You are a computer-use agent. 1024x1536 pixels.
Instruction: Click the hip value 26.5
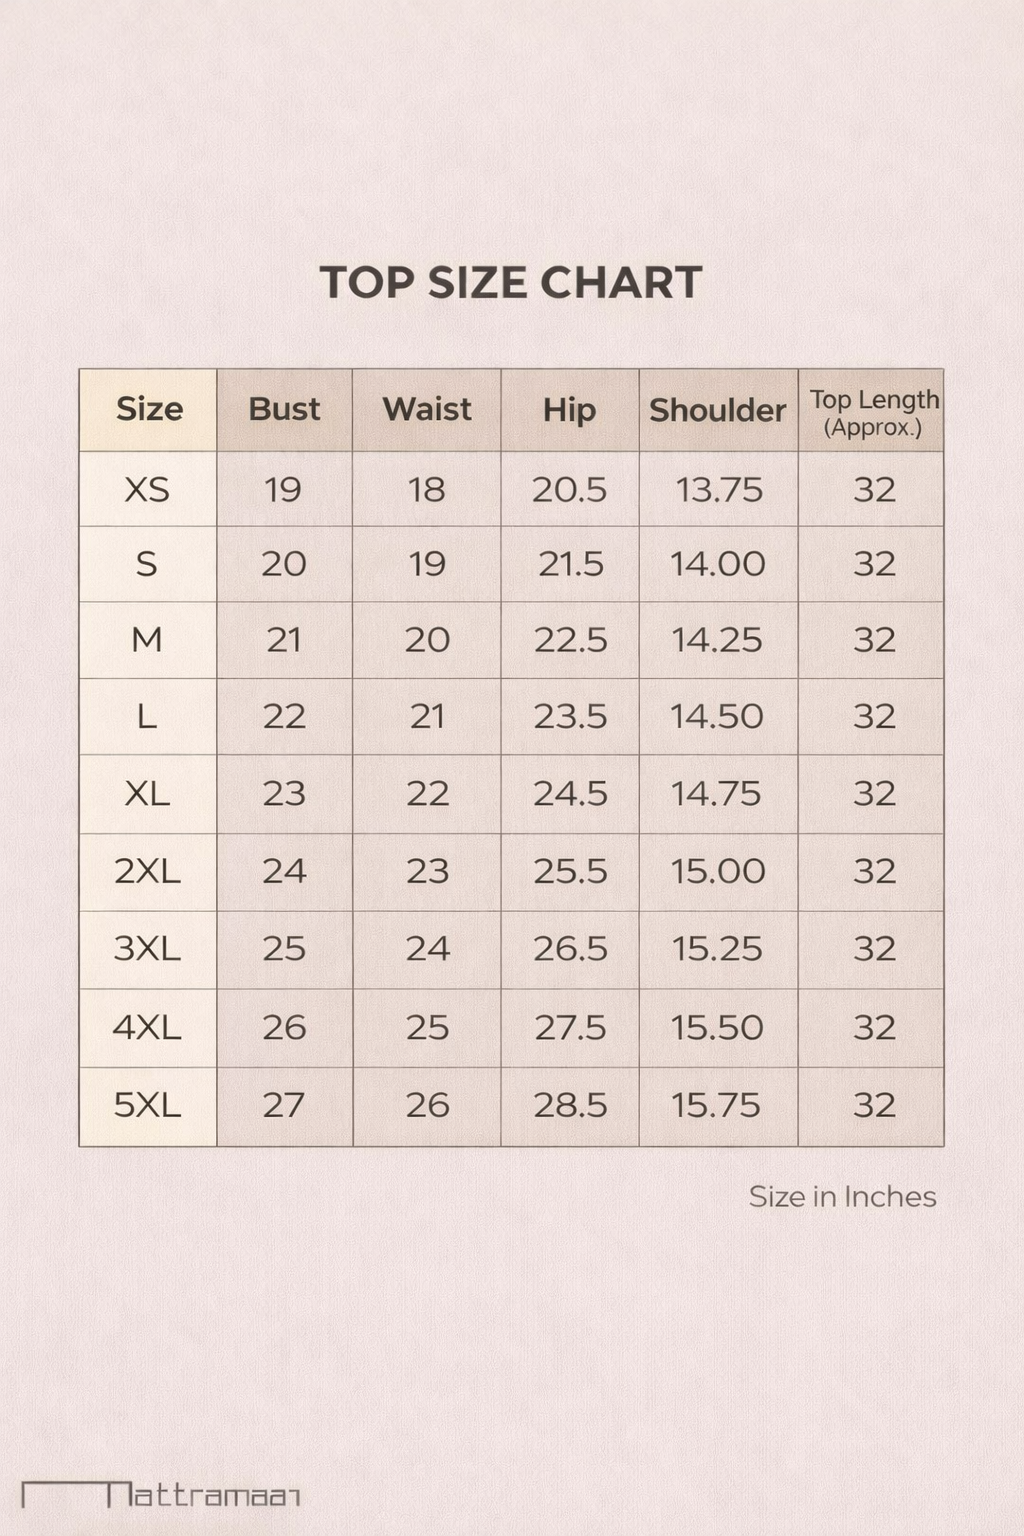pyautogui.click(x=569, y=948)
